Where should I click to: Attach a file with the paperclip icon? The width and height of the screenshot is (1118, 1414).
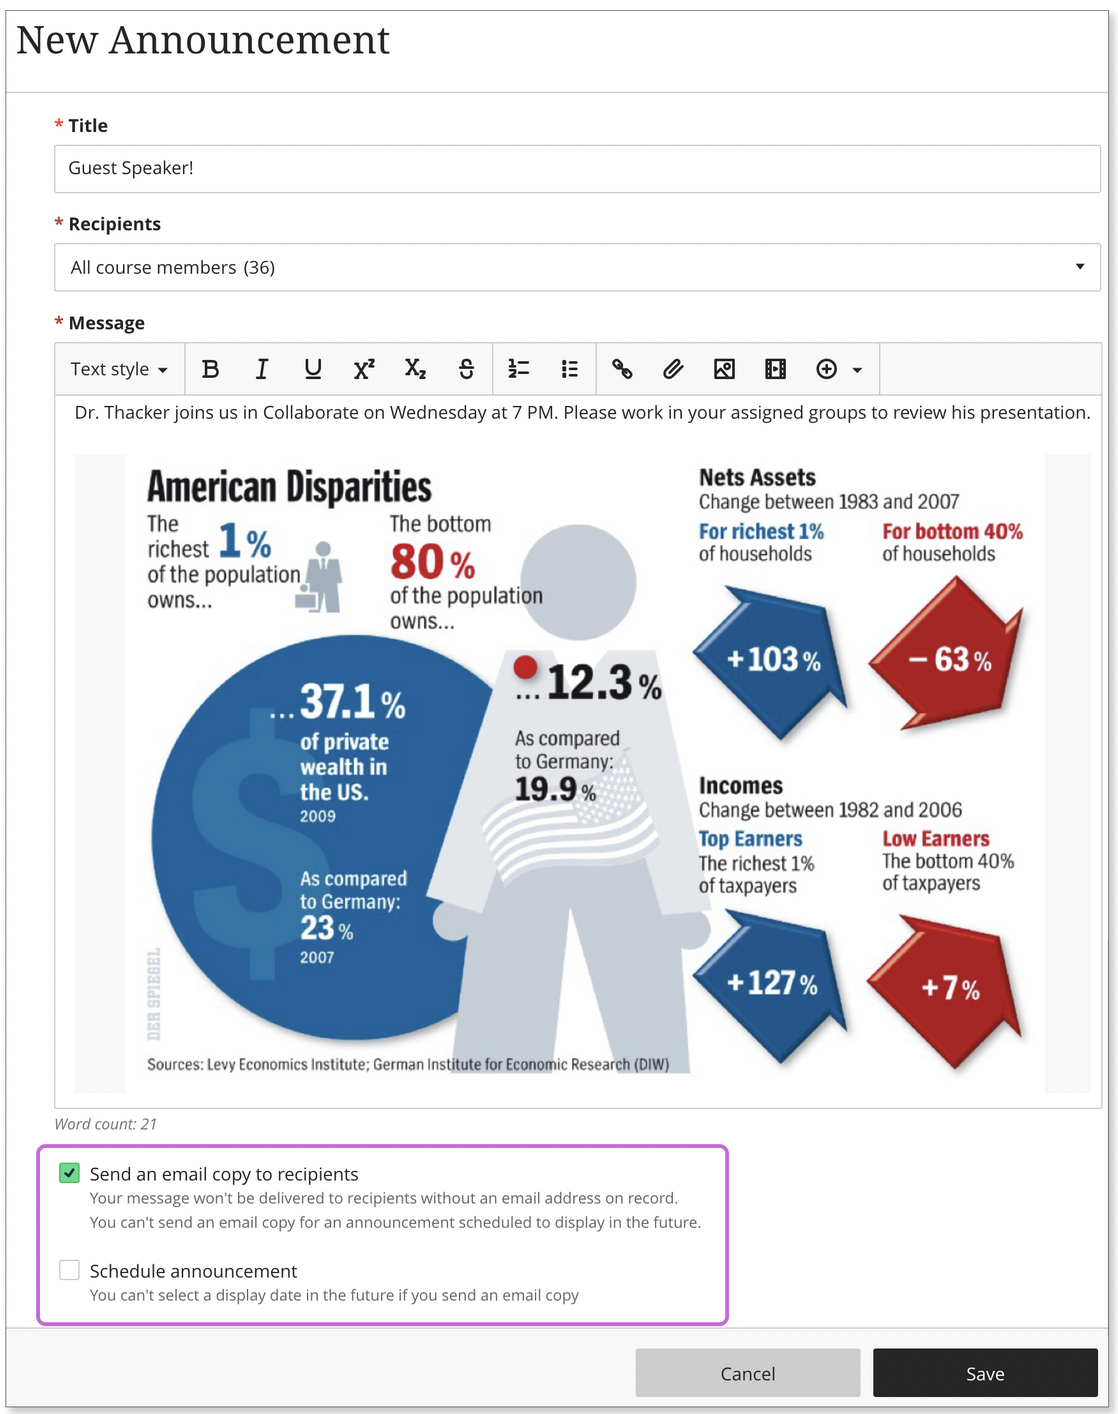click(673, 369)
